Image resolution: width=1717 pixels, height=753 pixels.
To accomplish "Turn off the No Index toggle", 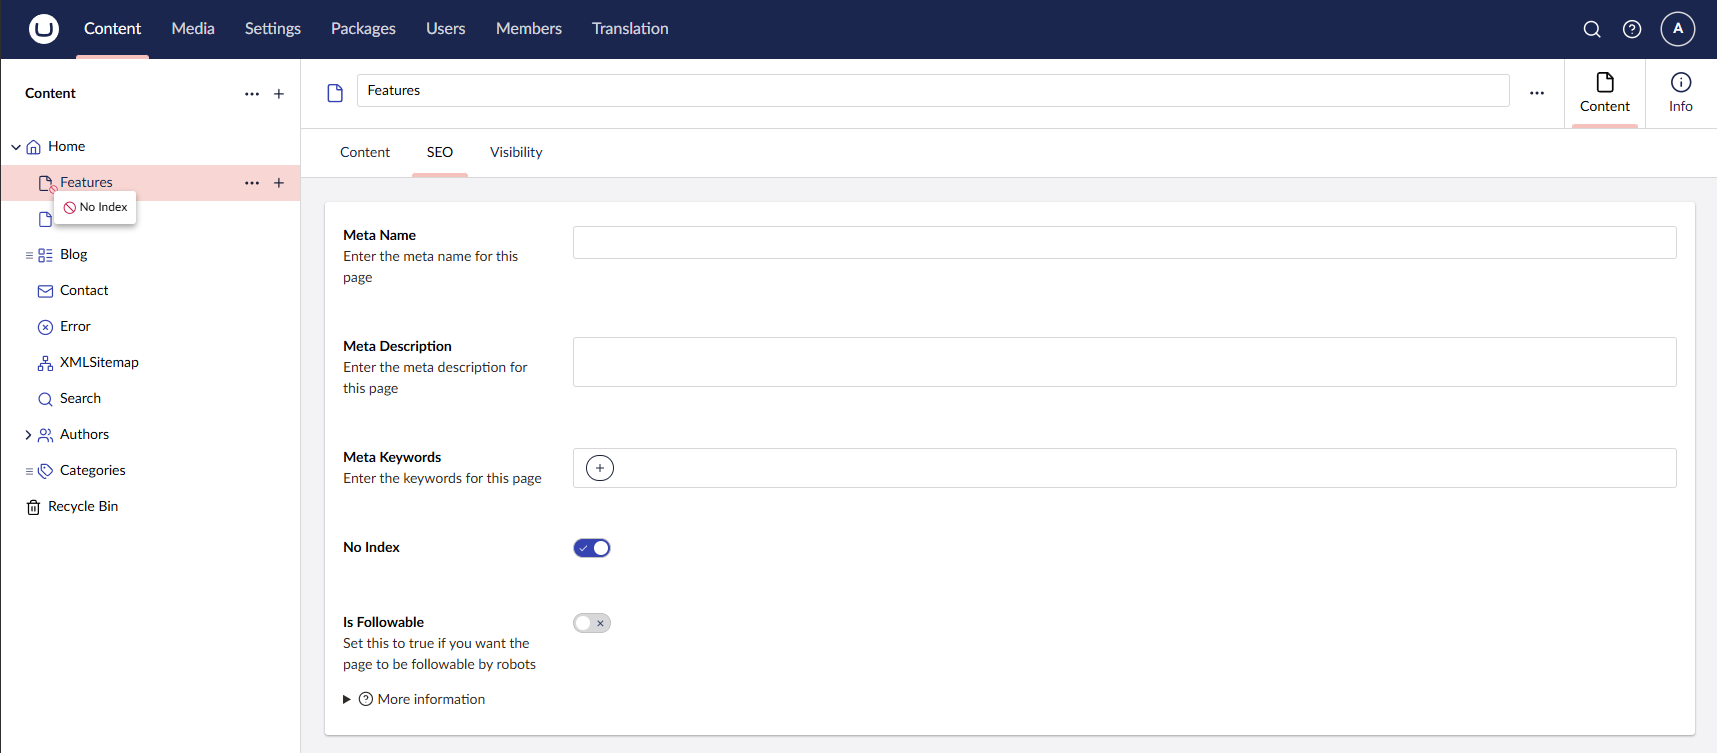I will click(x=592, y=548).
